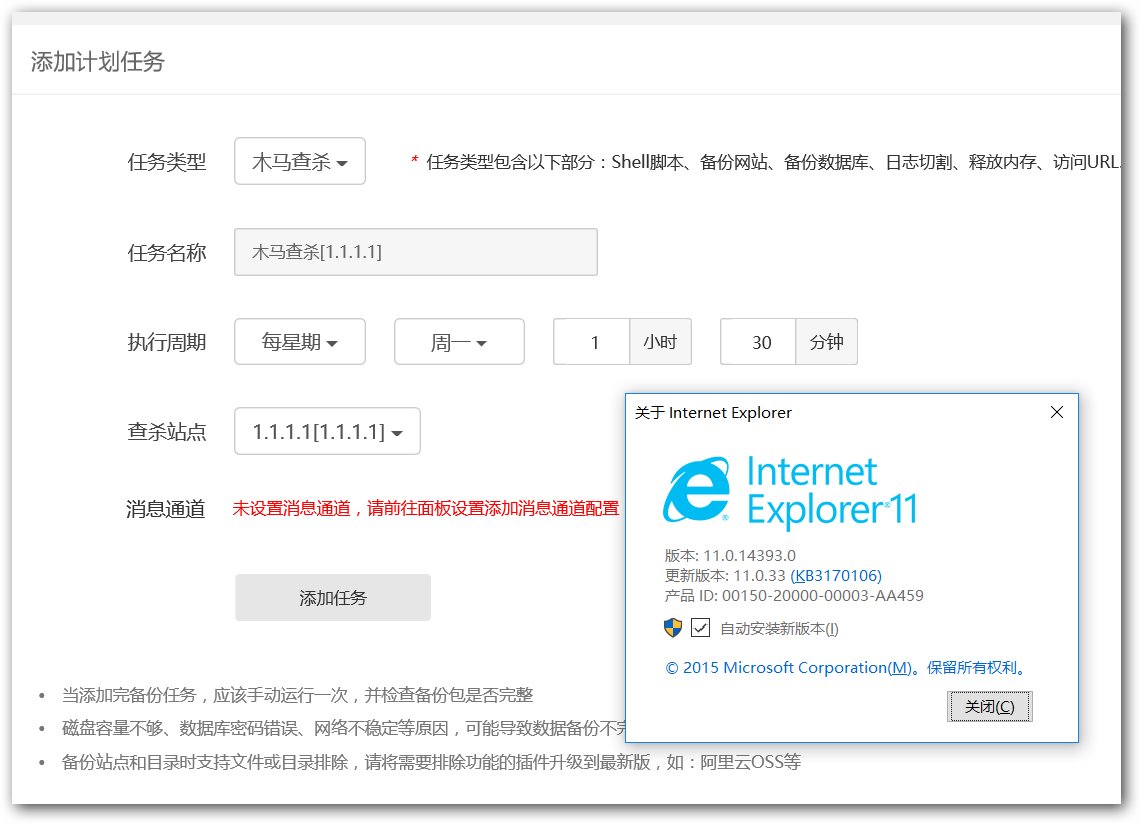Click the 分钟 unit label
This screenshot has width=1141, height=824.
pos(827,342)
